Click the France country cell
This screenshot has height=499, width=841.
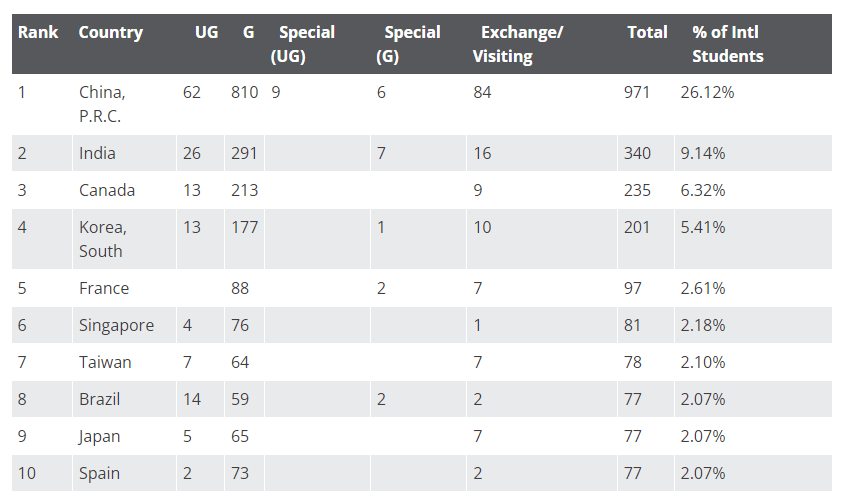[104, 288]
